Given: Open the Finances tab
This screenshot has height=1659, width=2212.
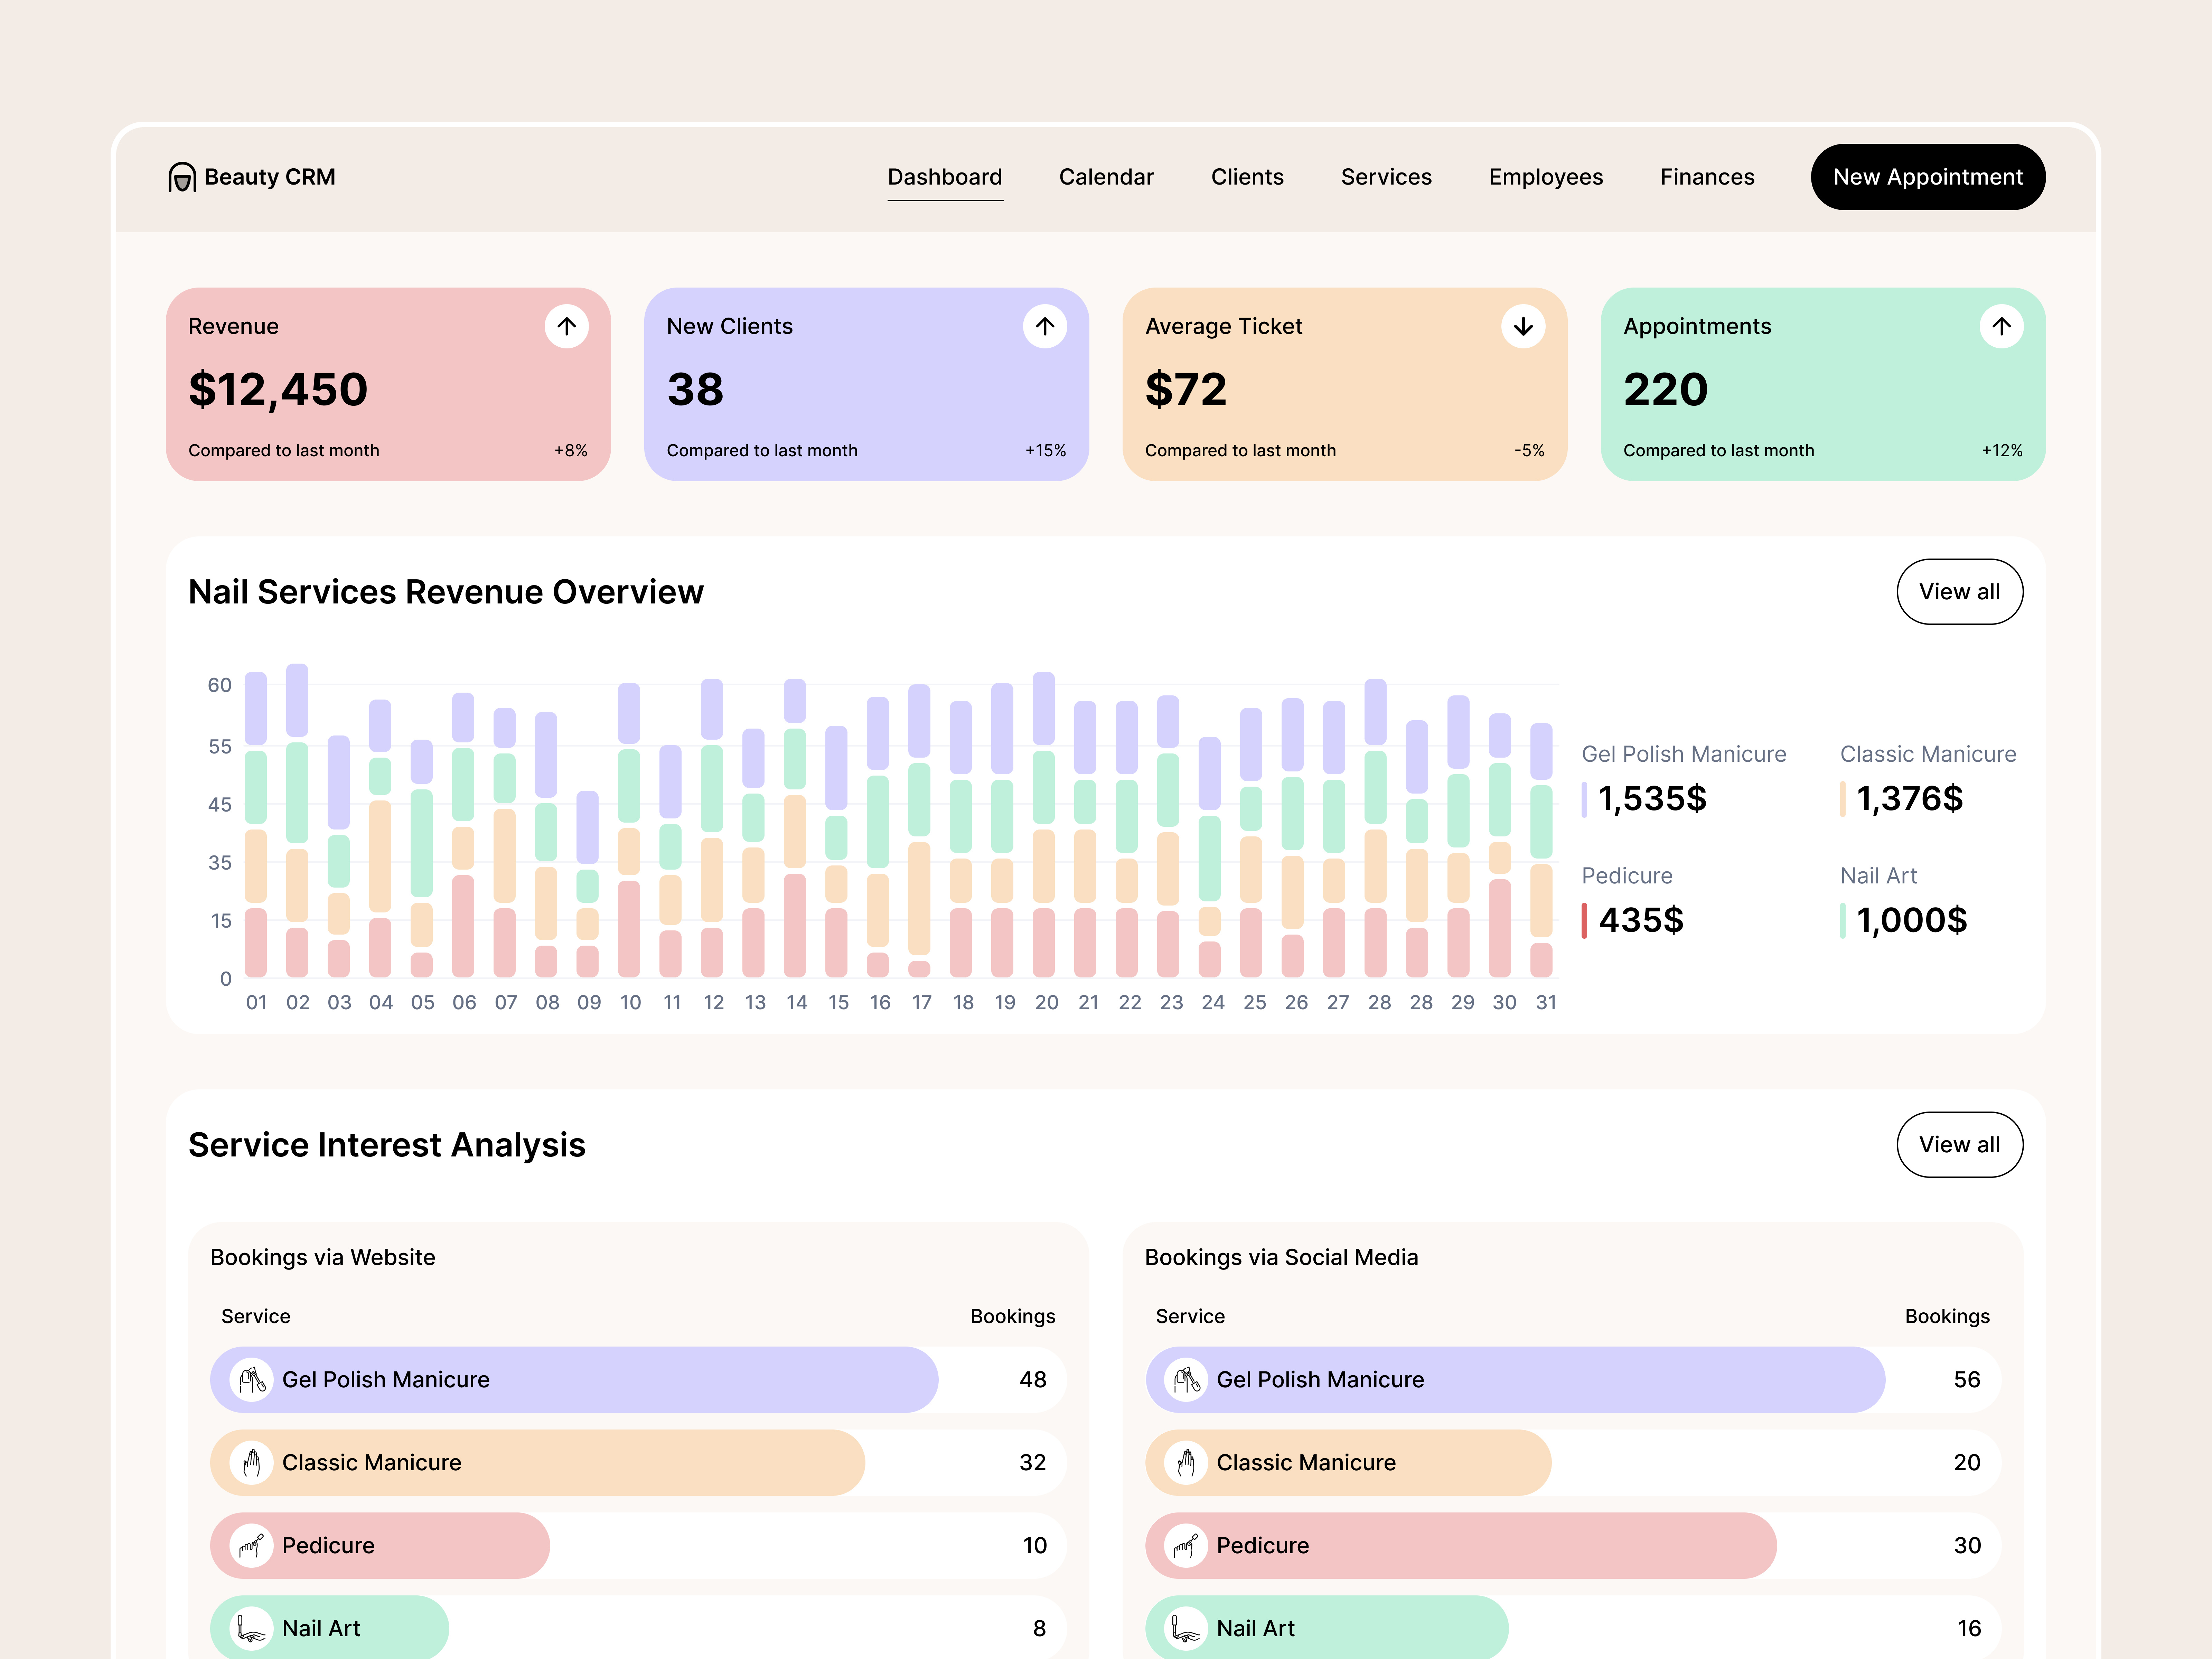Looking at the screenshot, I should [x=1707, y=177].
